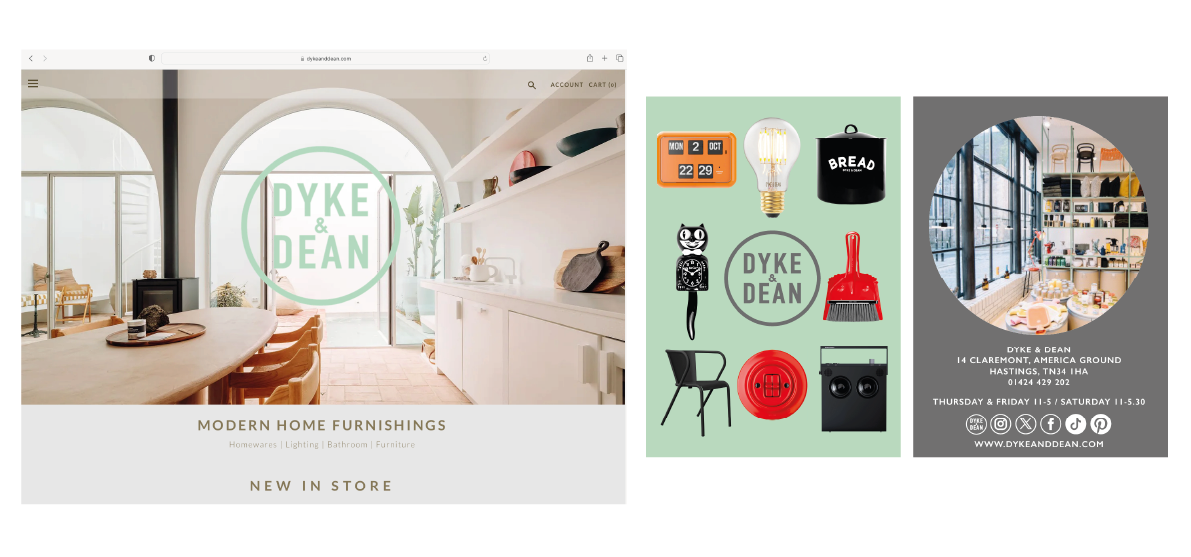Go forward with the browser forward arrow
The image size is (1191, 557).
45,59
